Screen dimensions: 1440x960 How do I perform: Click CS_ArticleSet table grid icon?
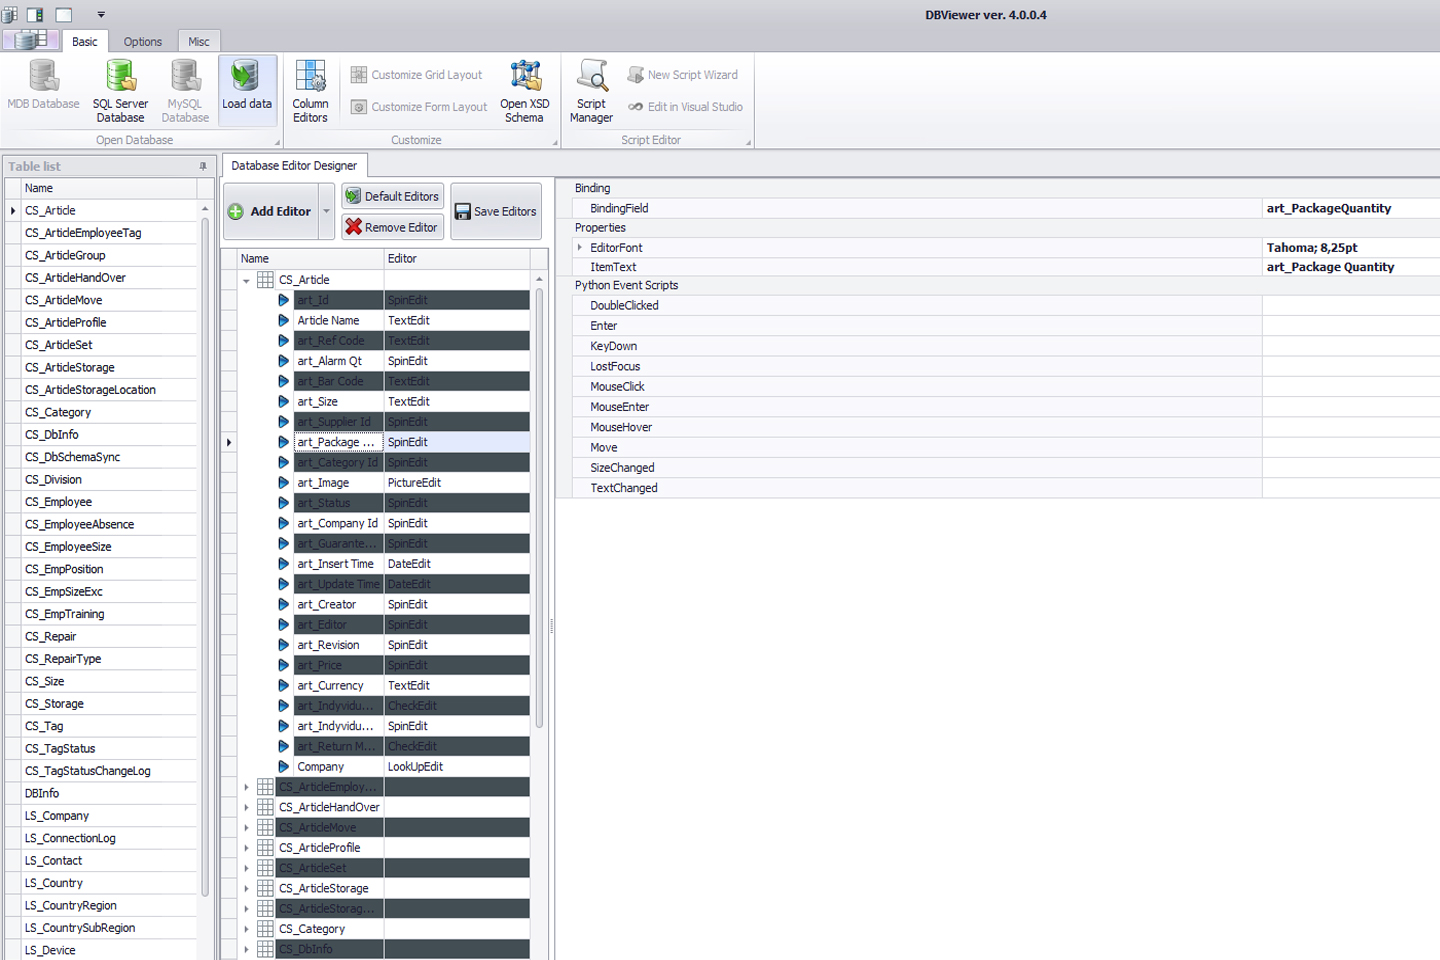[265, 868]
